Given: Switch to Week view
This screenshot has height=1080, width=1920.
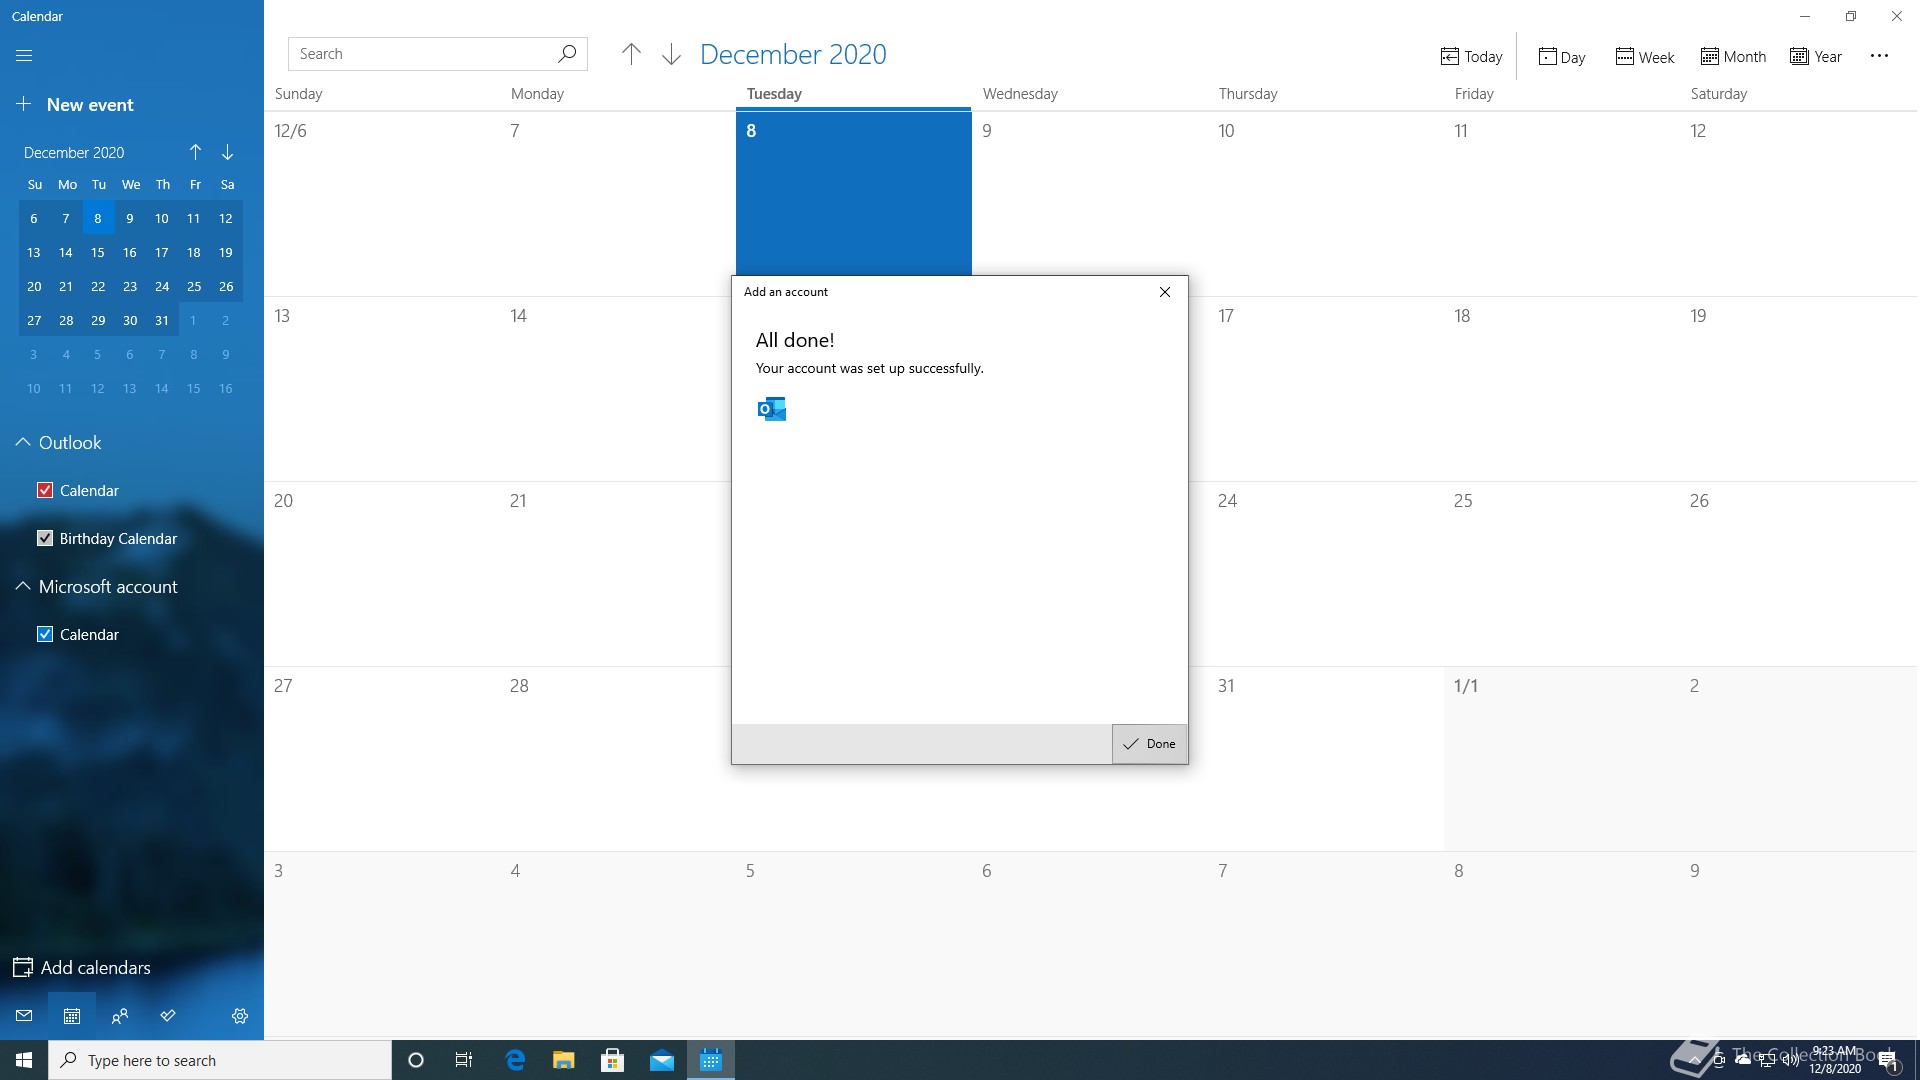Looking at the screenshot, I should click(1645, 57).
